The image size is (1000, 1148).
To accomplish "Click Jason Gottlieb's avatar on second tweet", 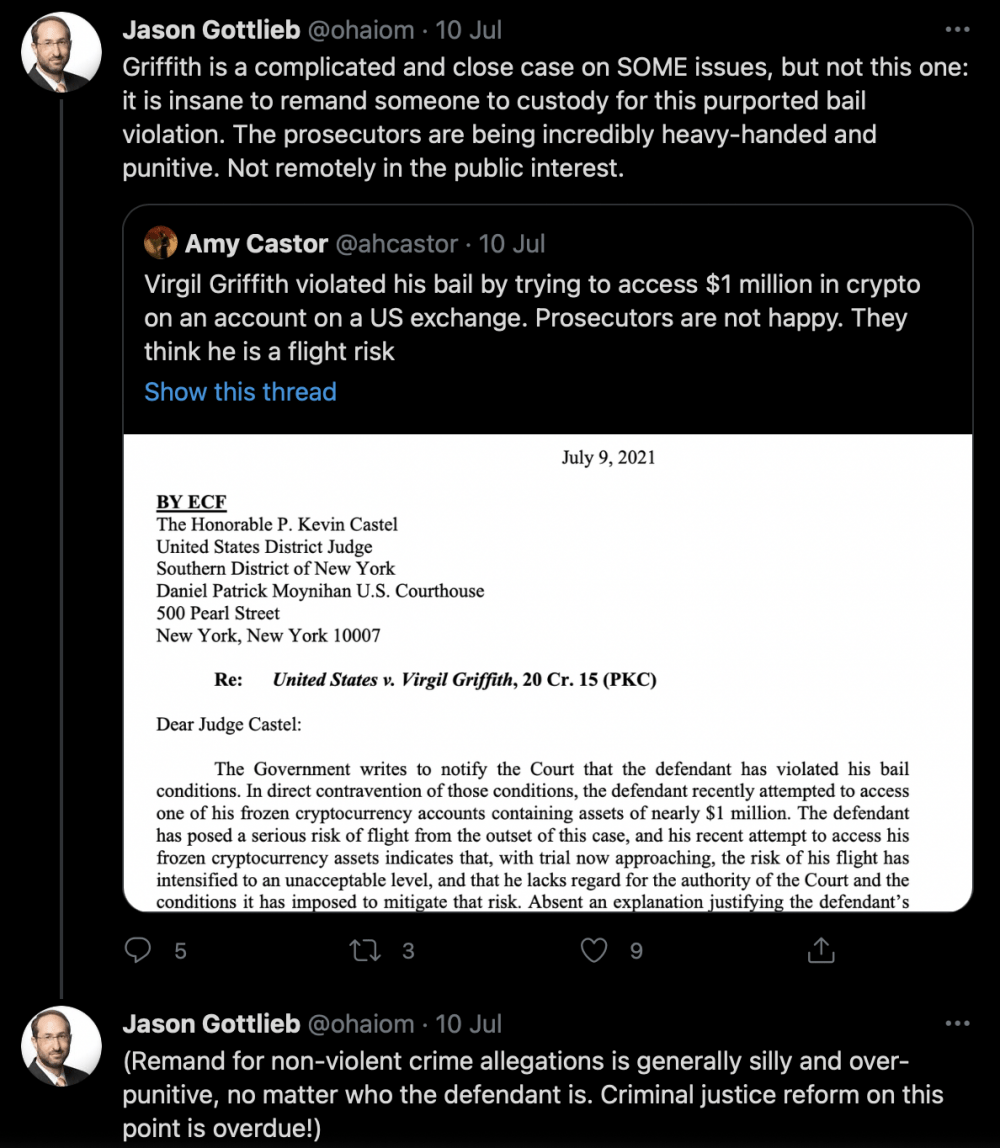I will pyautogui.click(x=62, y=1047).
